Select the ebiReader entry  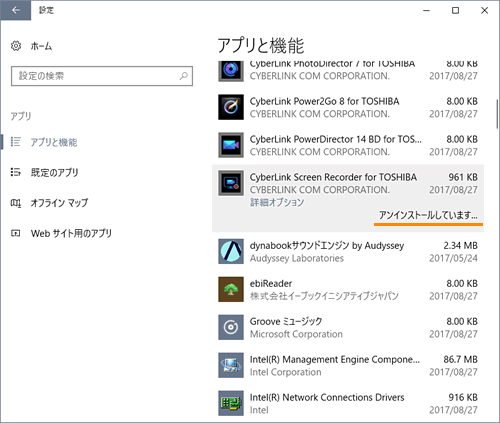click(348, 289)
